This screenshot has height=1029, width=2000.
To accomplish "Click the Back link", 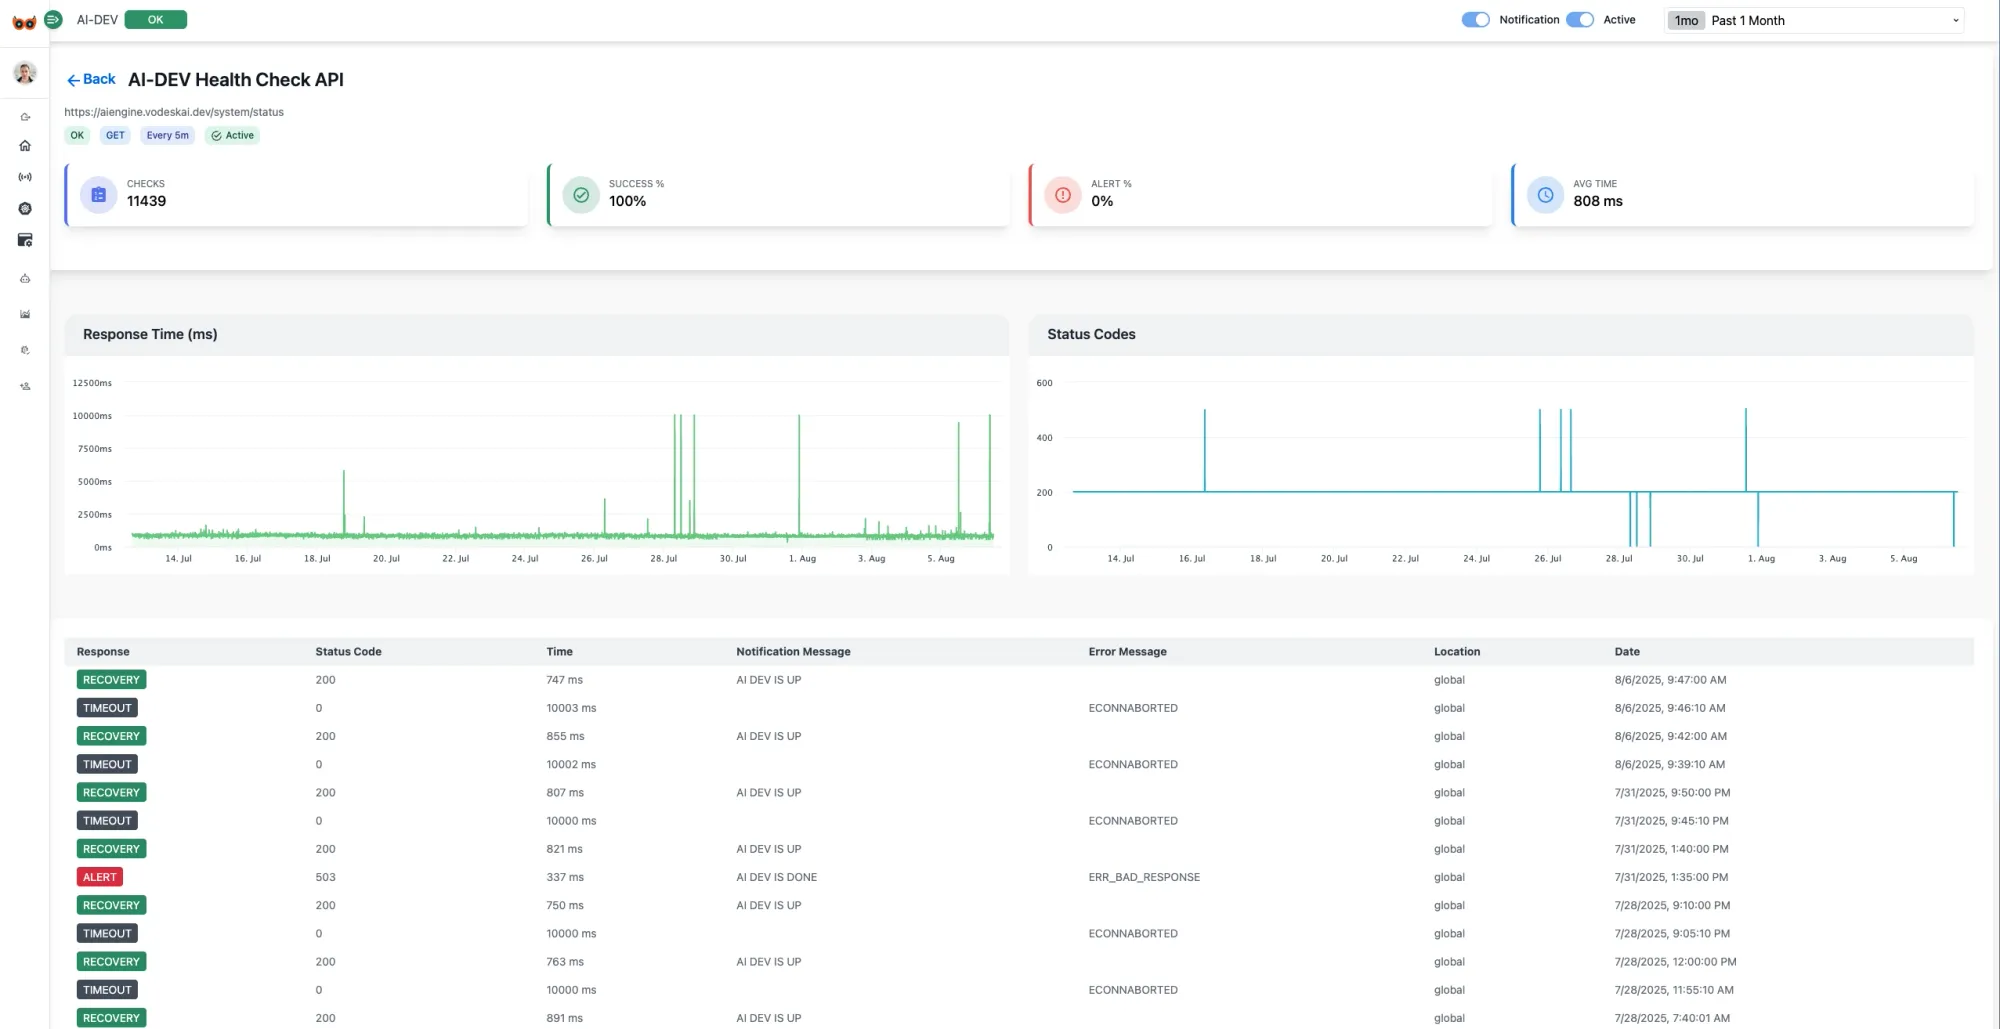I will (90, 79).
